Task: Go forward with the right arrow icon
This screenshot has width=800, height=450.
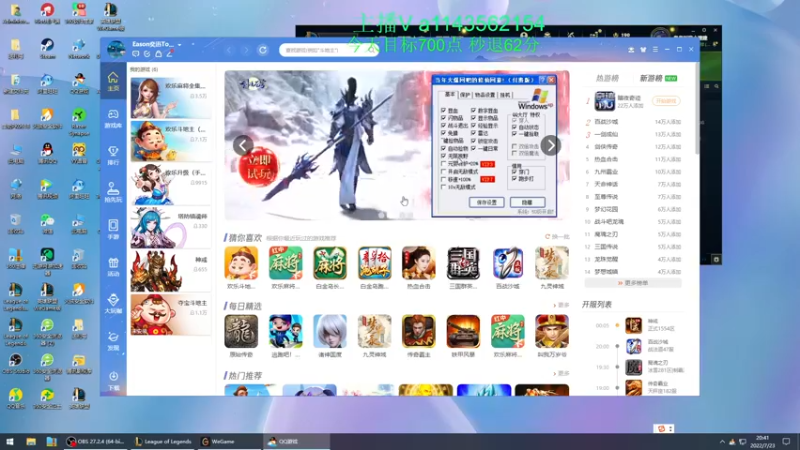Action: (x=245, y=50)
